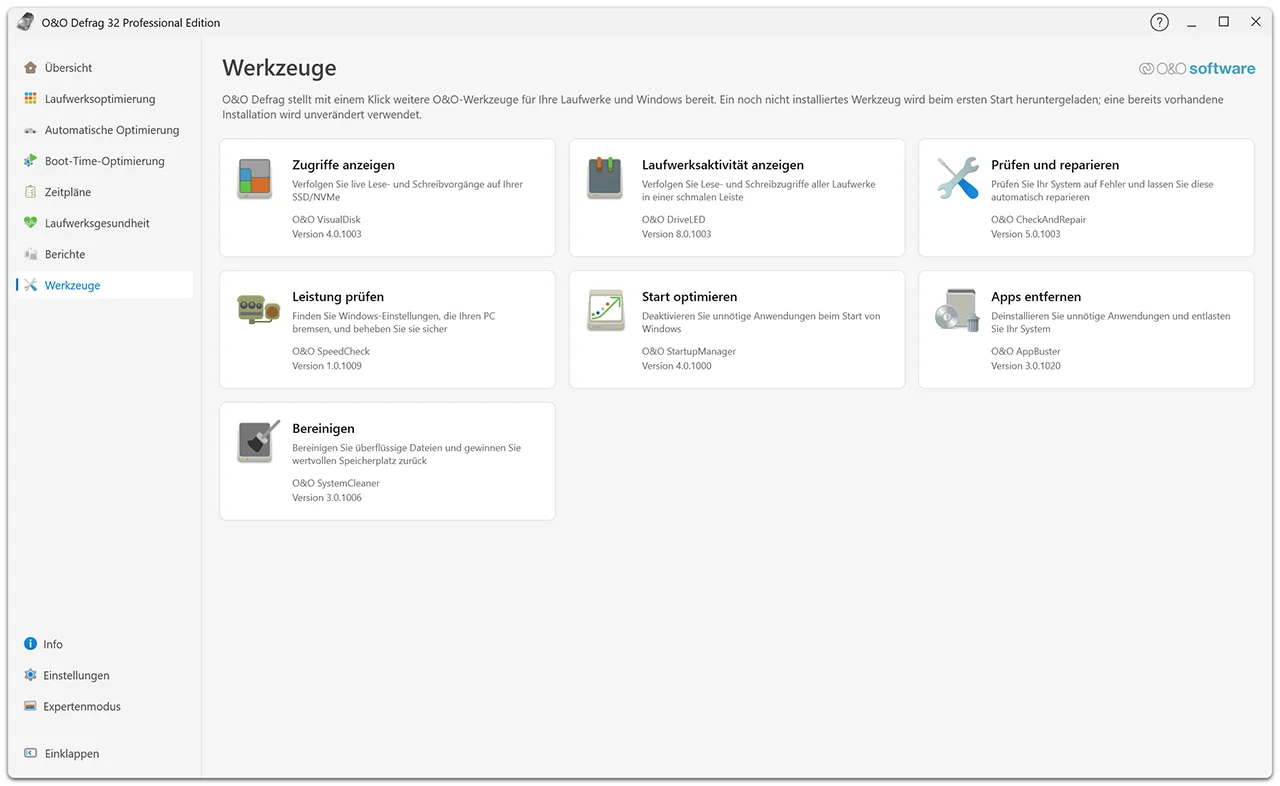Click the Werkzeuge page heading
This screenshot has width=1280, height=786.
(x=279, y=68)
